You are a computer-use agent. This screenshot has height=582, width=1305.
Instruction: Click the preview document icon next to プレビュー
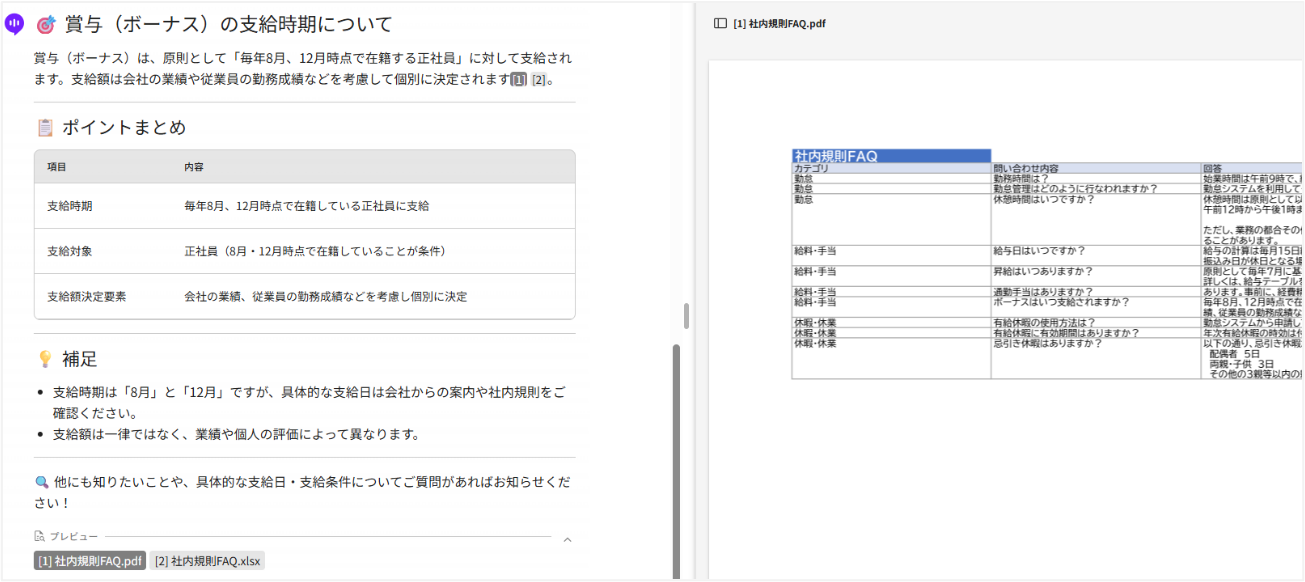(x=39, y=537)
